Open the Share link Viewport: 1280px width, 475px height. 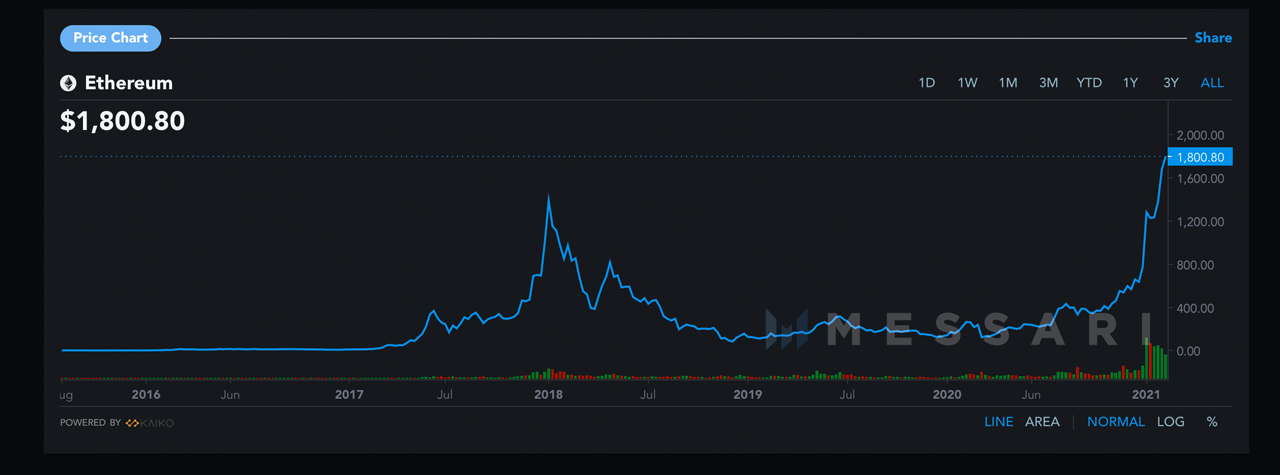coord(1213,38)
